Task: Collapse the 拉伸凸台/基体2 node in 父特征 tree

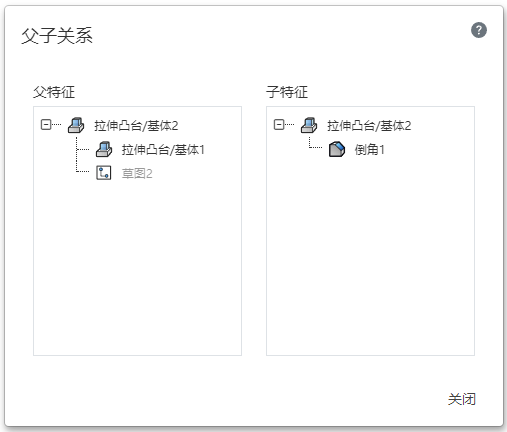Action: pyautogui.click(x=46, y=125)
